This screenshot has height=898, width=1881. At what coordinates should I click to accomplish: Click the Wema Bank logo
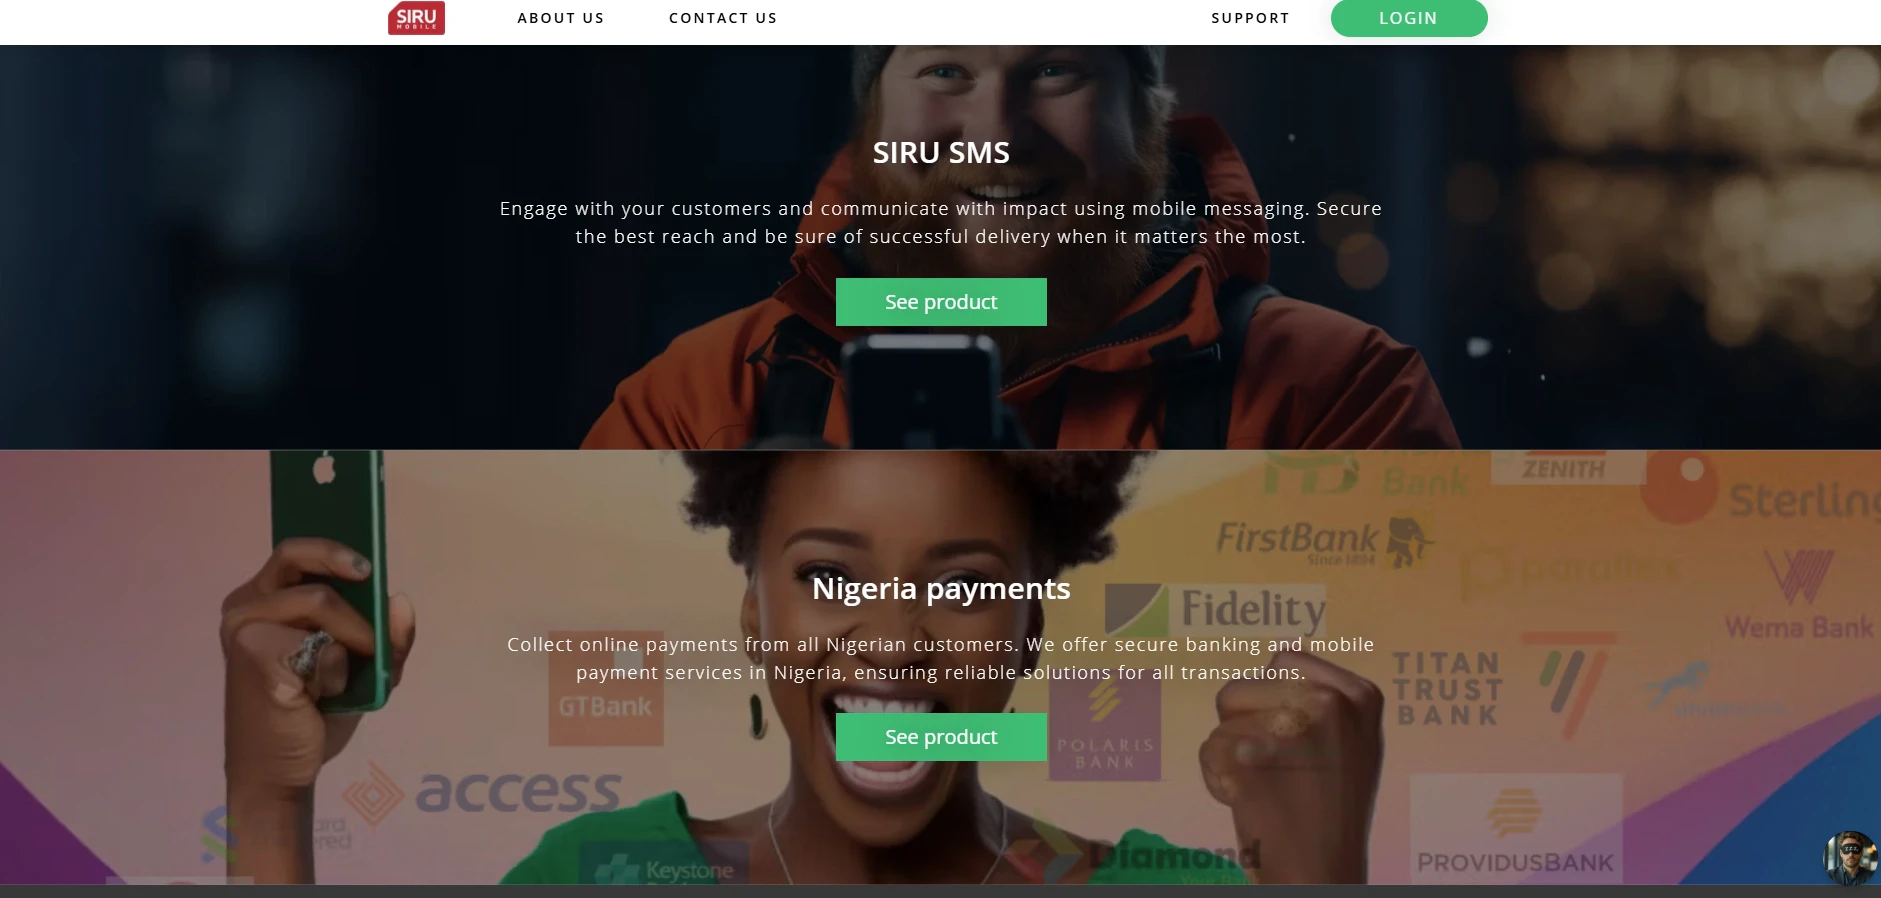click(x=1799, y=596)
